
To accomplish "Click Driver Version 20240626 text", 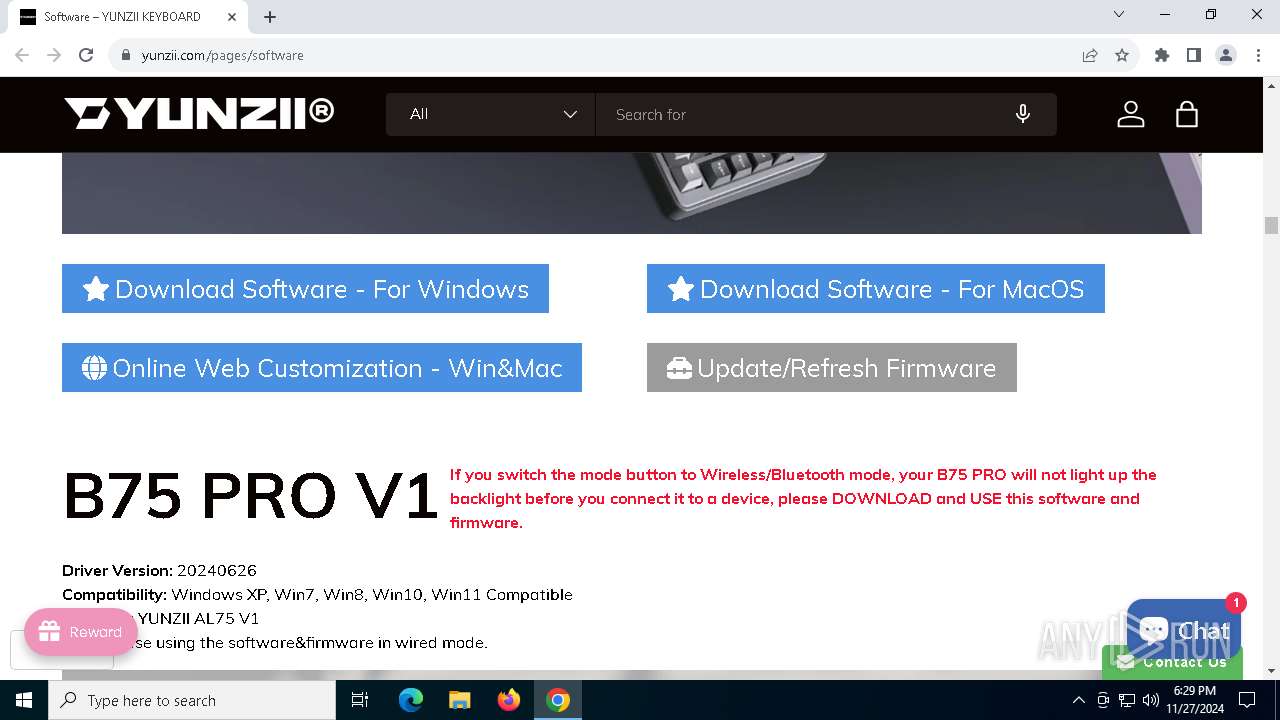I will click(x=159, y=570).
